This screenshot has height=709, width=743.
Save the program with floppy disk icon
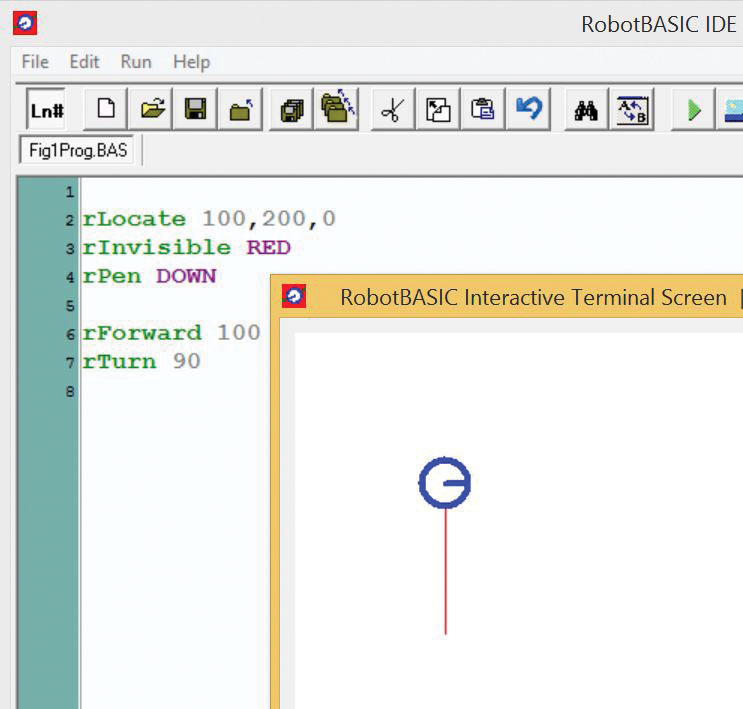coord(195,109)
